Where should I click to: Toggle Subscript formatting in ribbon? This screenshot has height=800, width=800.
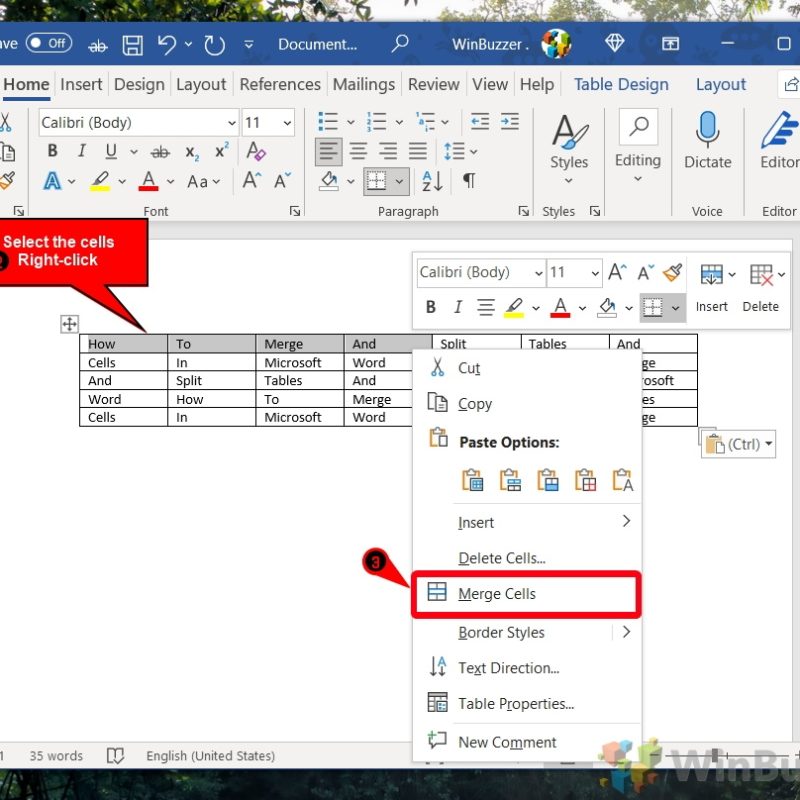pos(192,152)
